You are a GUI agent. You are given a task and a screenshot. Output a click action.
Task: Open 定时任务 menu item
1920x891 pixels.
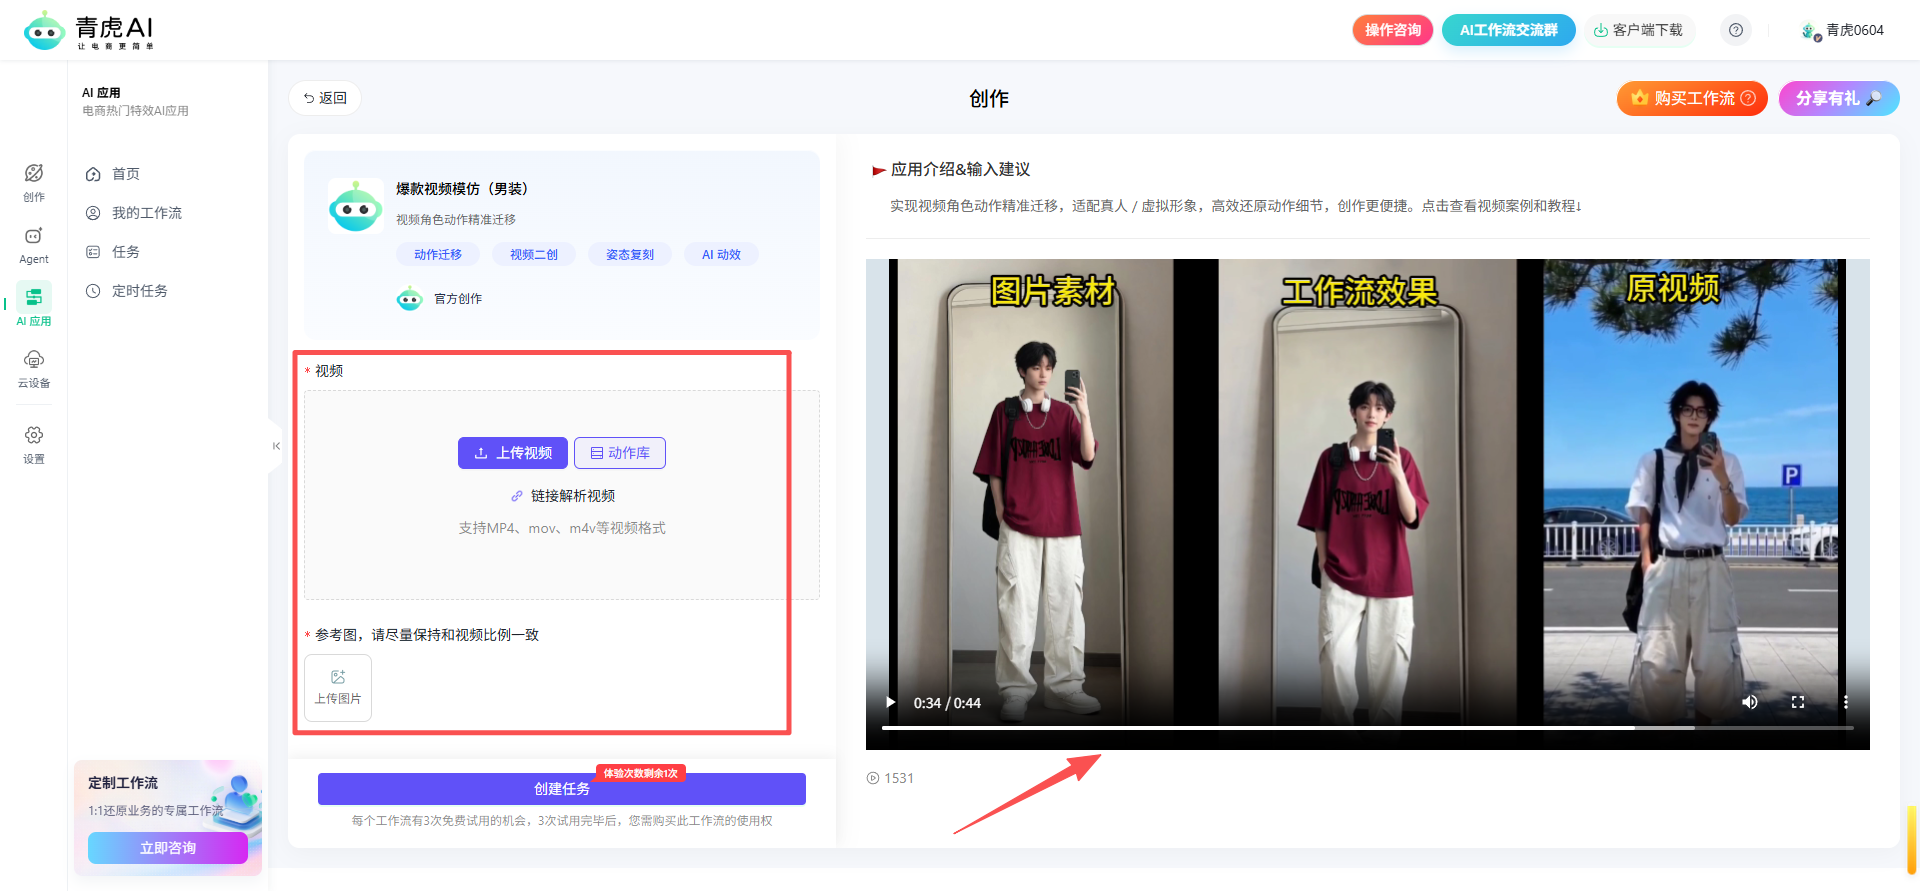[126, 291]
